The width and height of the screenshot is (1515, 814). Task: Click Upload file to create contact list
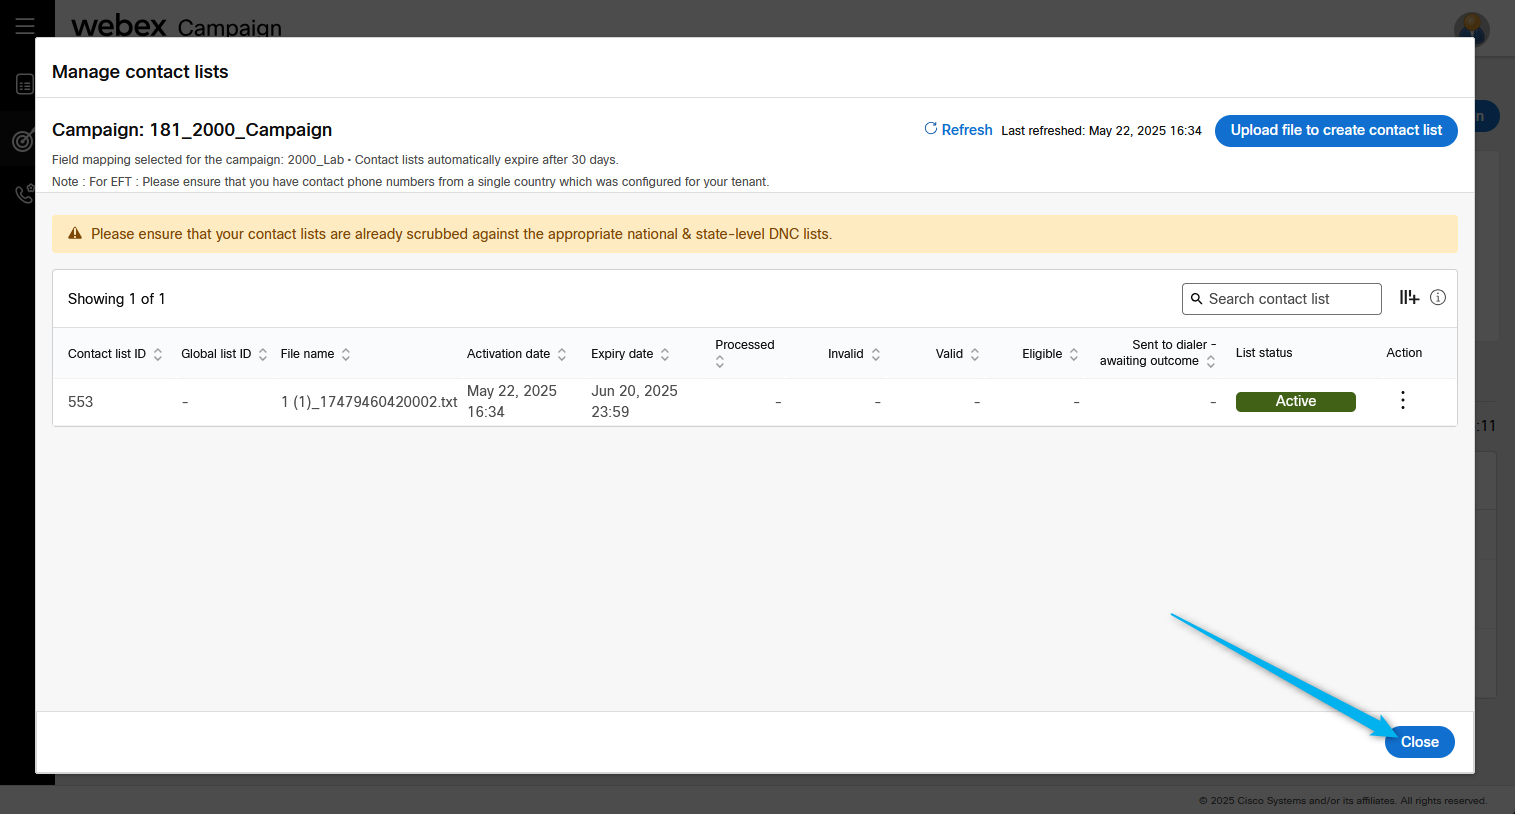1336,130
